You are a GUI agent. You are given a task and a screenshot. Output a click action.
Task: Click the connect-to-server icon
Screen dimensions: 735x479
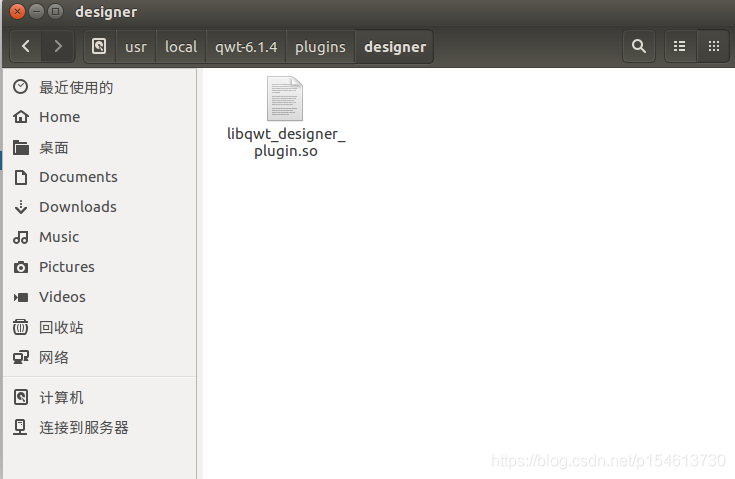pos(20,427)
